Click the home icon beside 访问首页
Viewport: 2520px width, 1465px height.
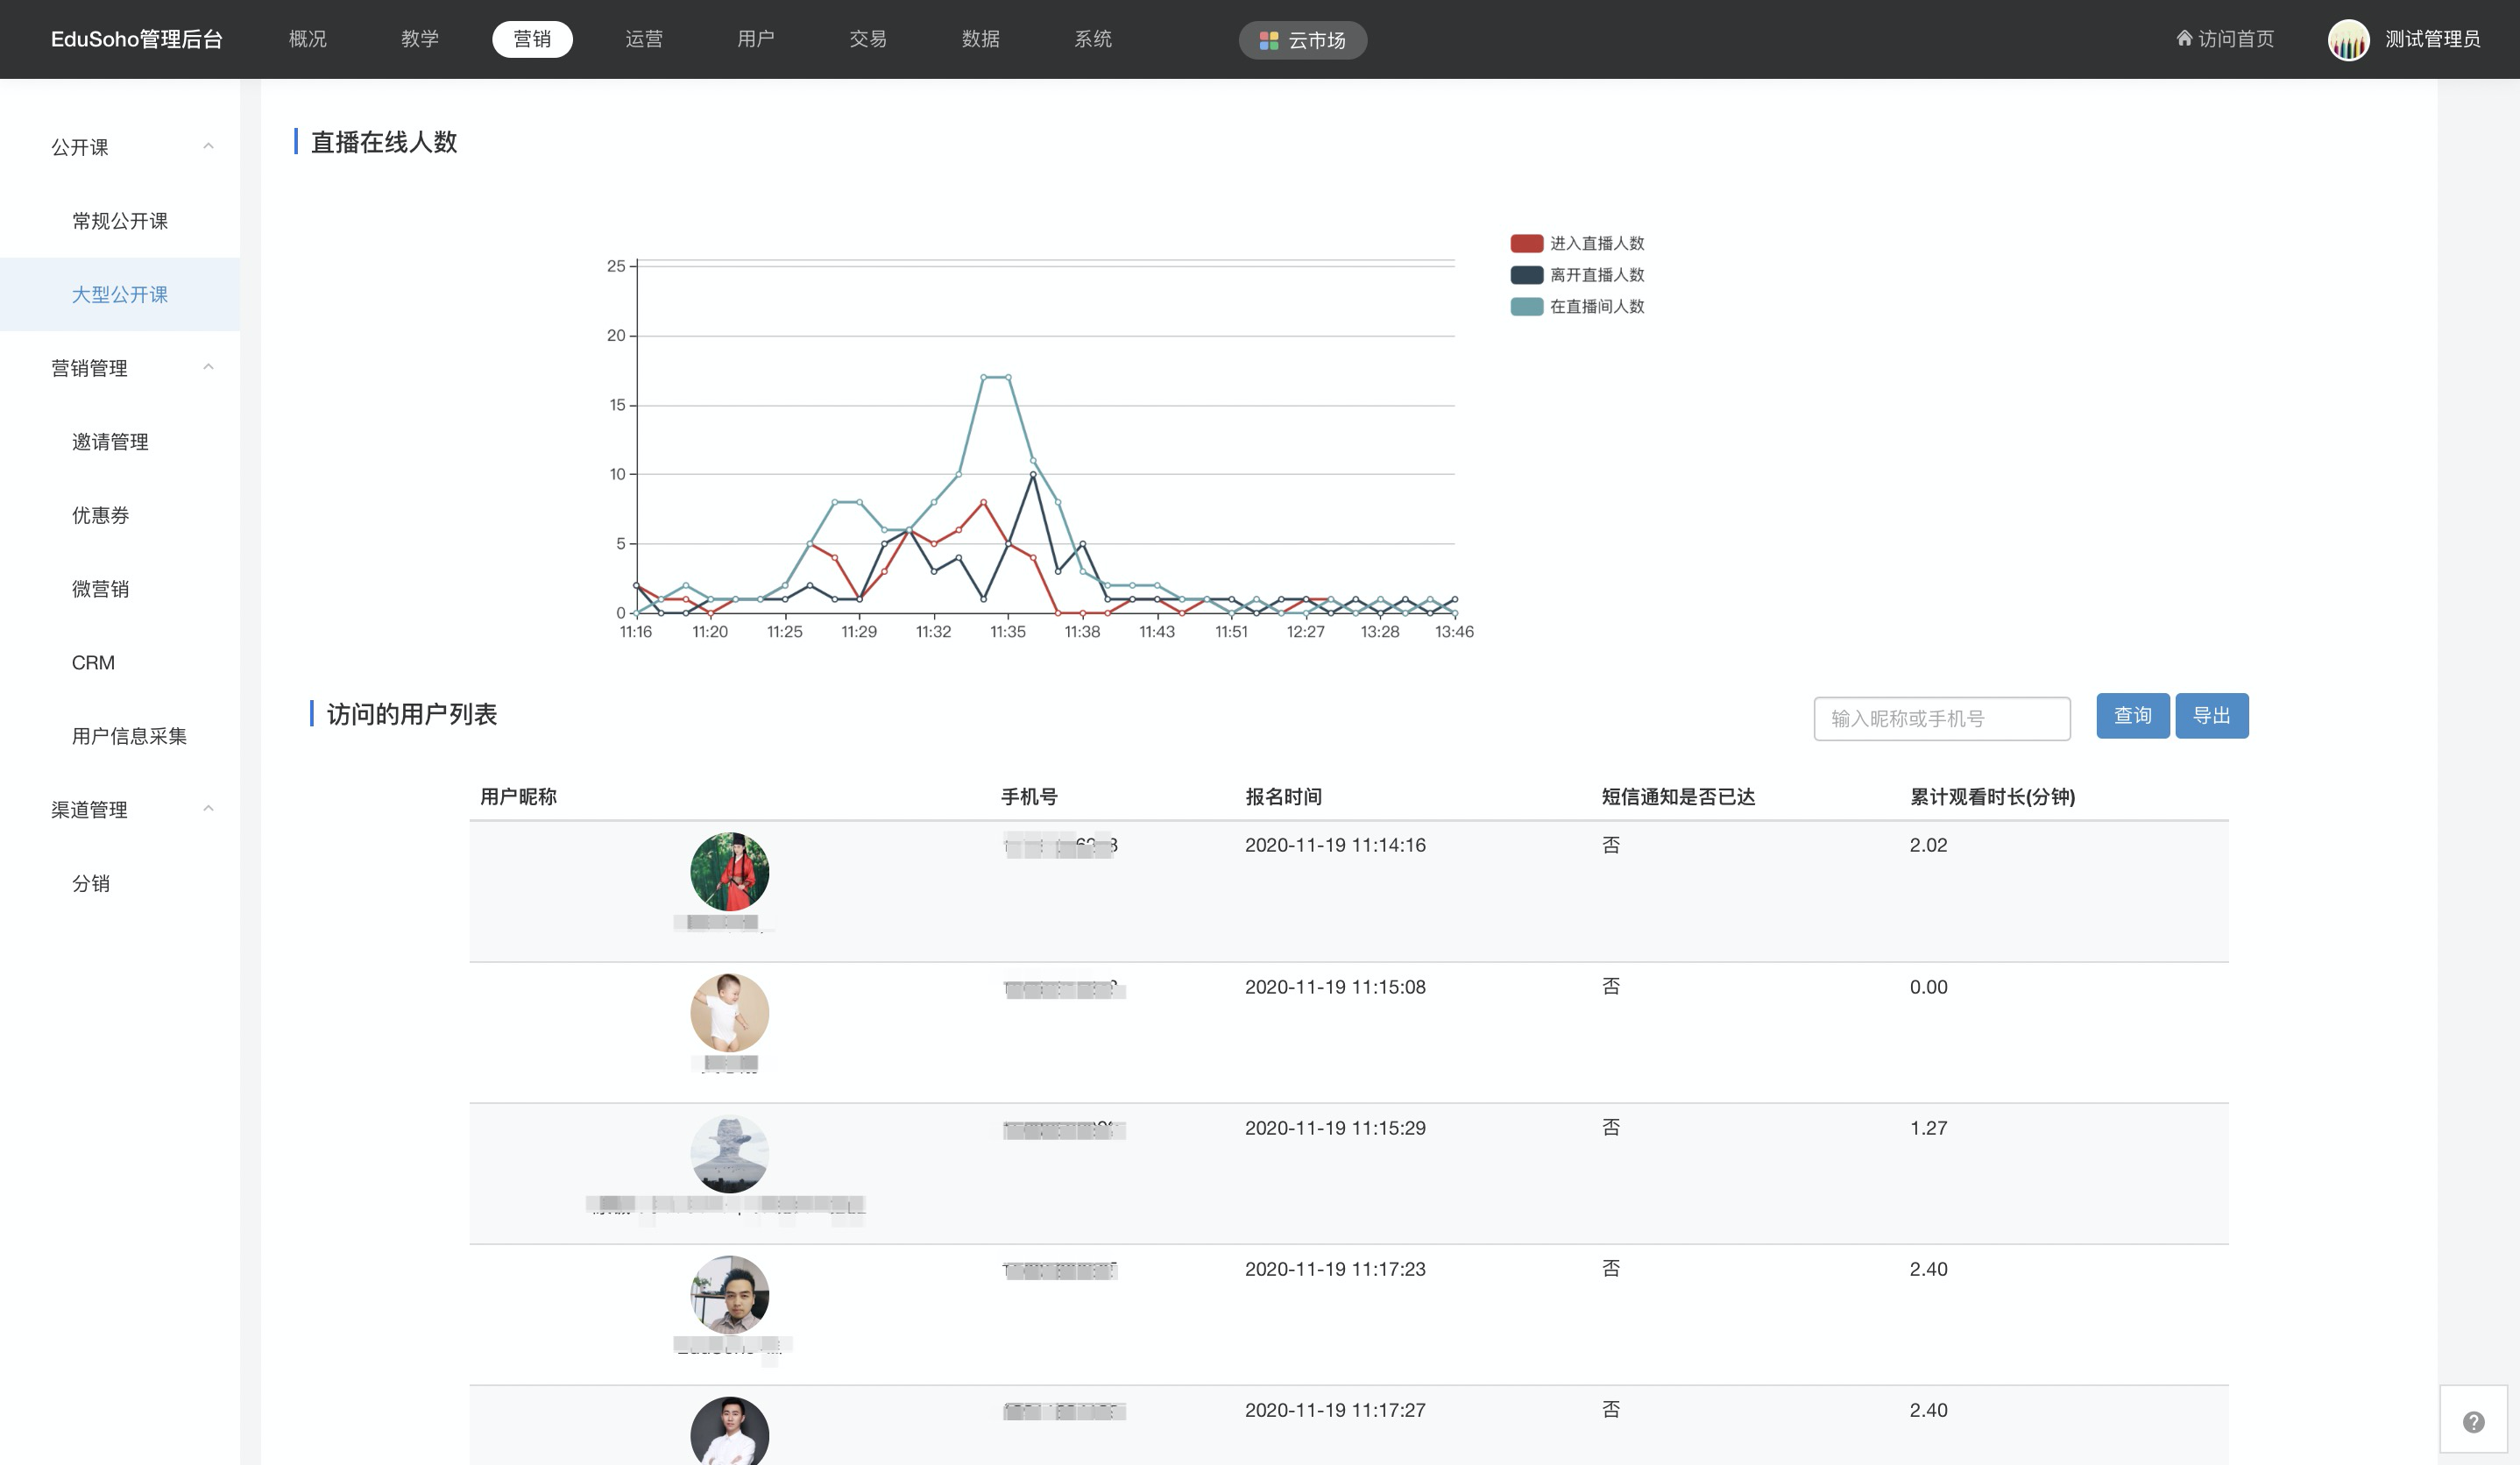(x=2184, y=38)
